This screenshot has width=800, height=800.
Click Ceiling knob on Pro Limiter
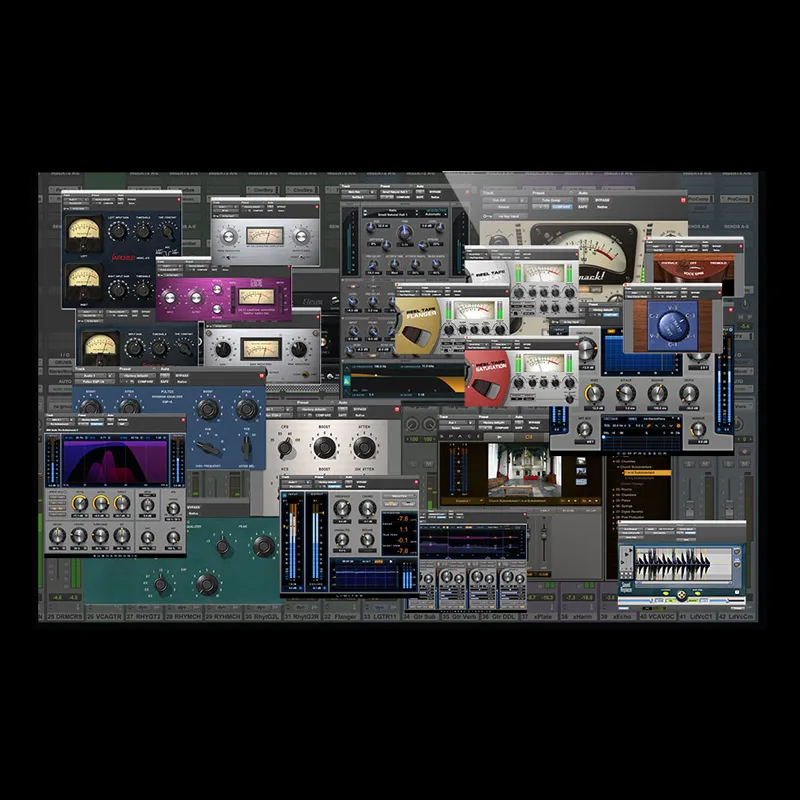coord(367,509)
